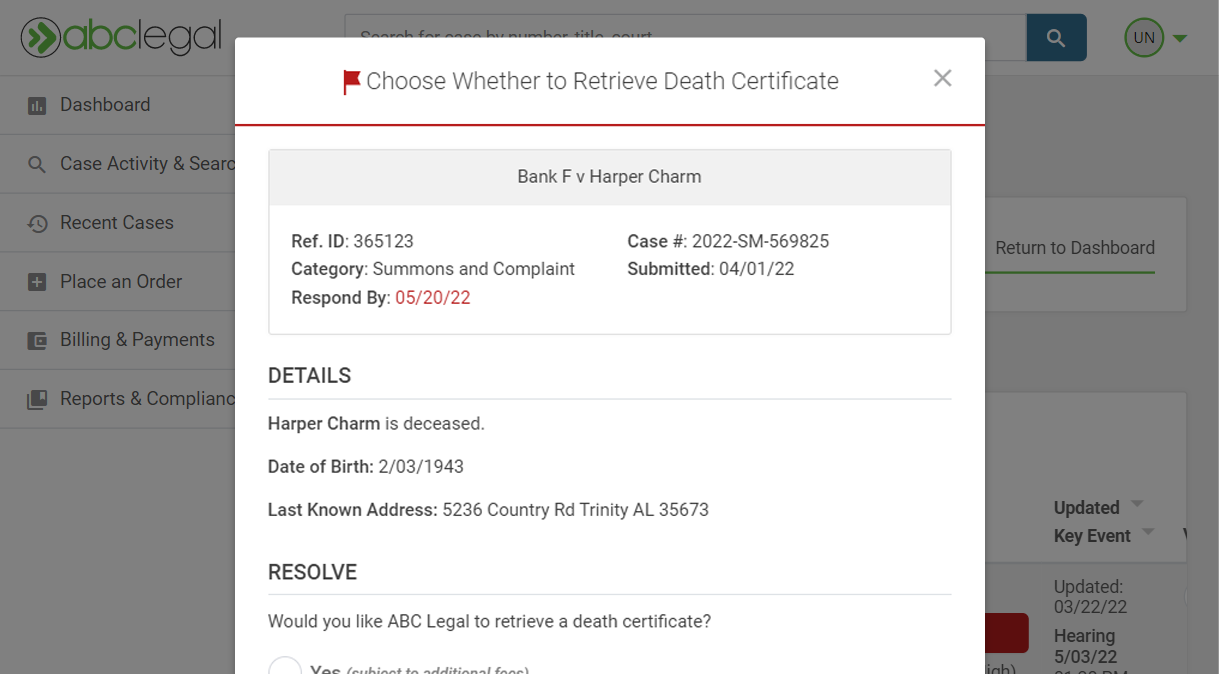Click the red flag icon in dialog title
The width and height of the screenshot is (1219, 674).
(351, 82)
